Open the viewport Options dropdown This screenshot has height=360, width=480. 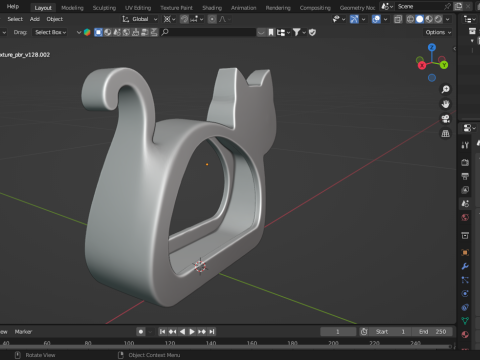(x=438, y=32)
